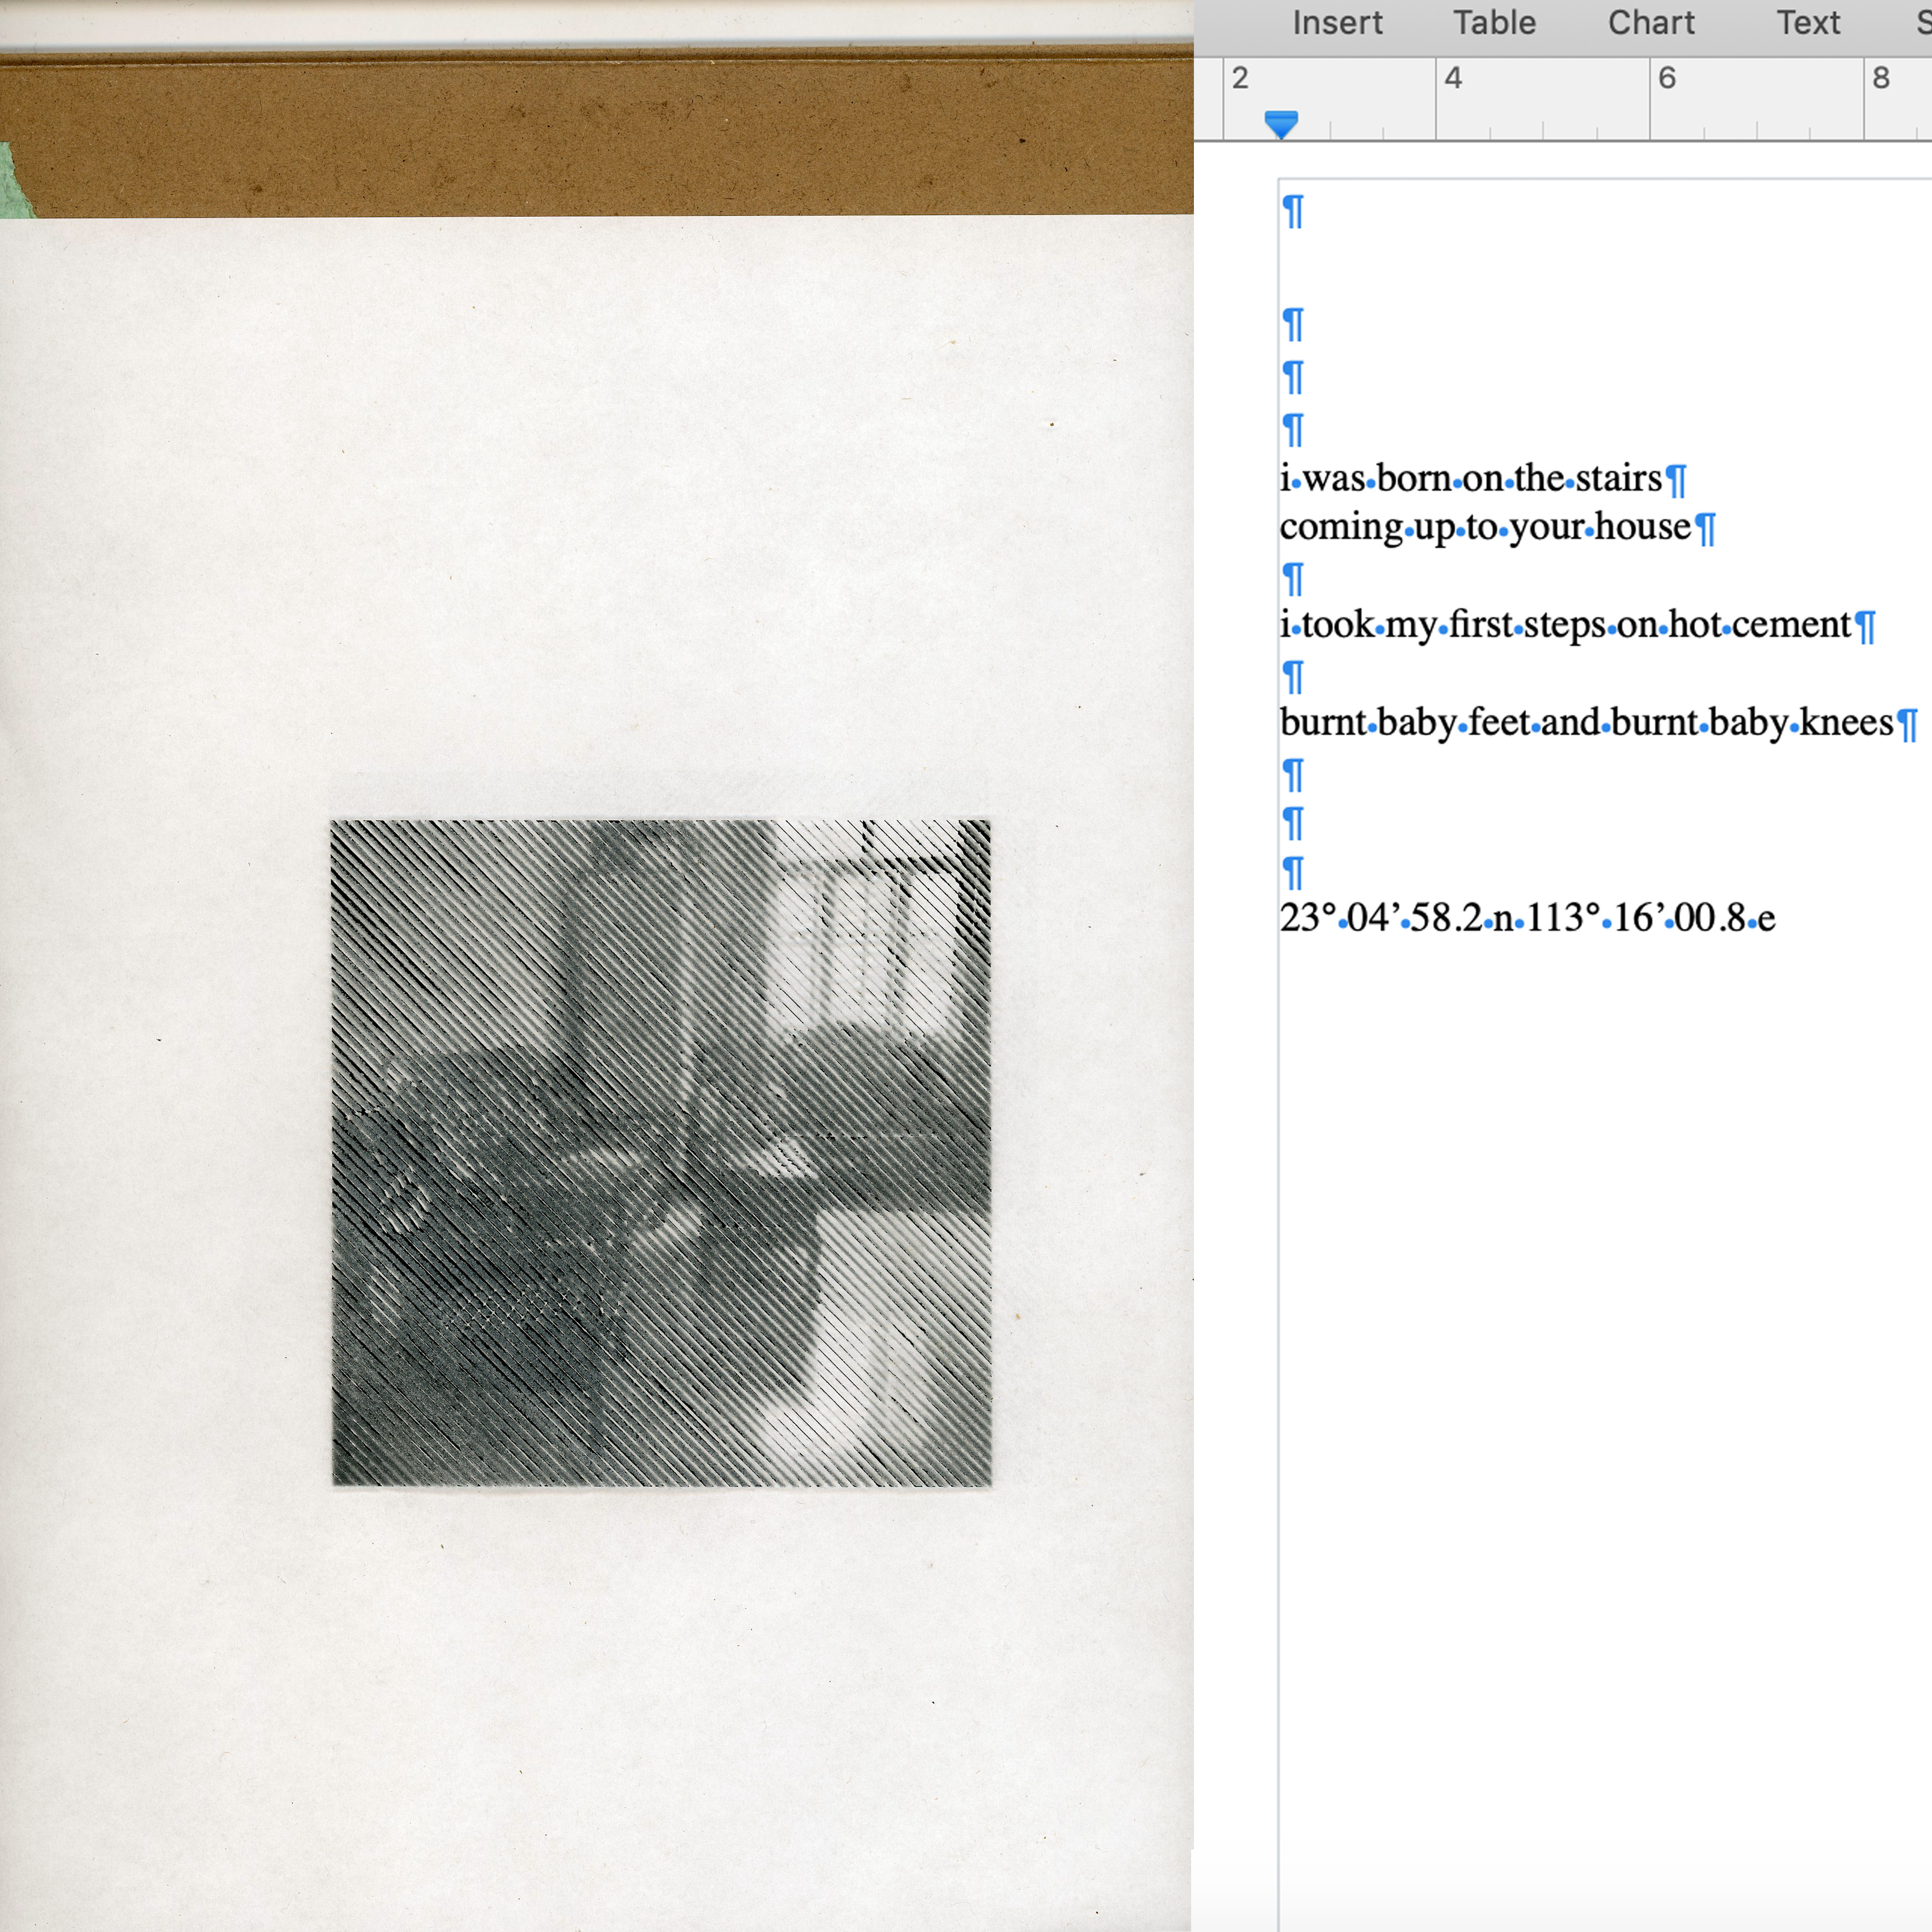This screenshot has width=1932, height=1932.
Task: Click the coordinates line starting with 23°04'58.2
Action: point(1527,918)
